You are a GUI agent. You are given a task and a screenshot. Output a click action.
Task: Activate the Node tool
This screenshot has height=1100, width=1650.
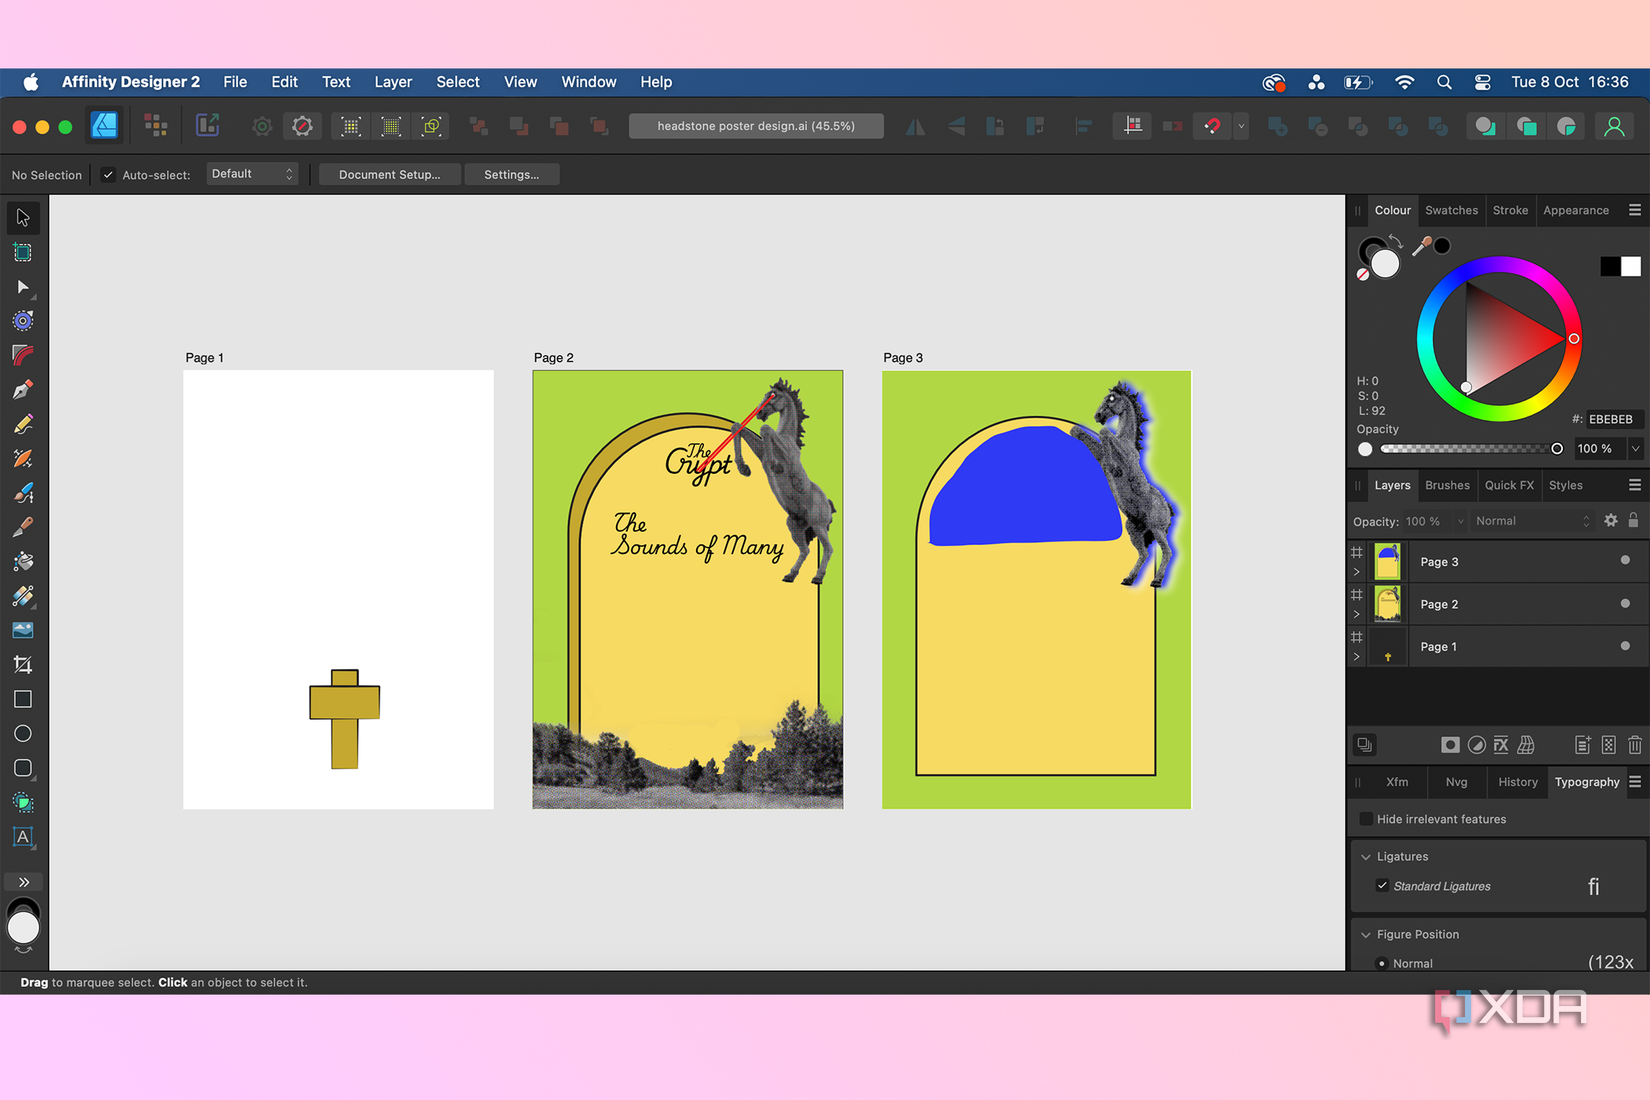[23, 287]
